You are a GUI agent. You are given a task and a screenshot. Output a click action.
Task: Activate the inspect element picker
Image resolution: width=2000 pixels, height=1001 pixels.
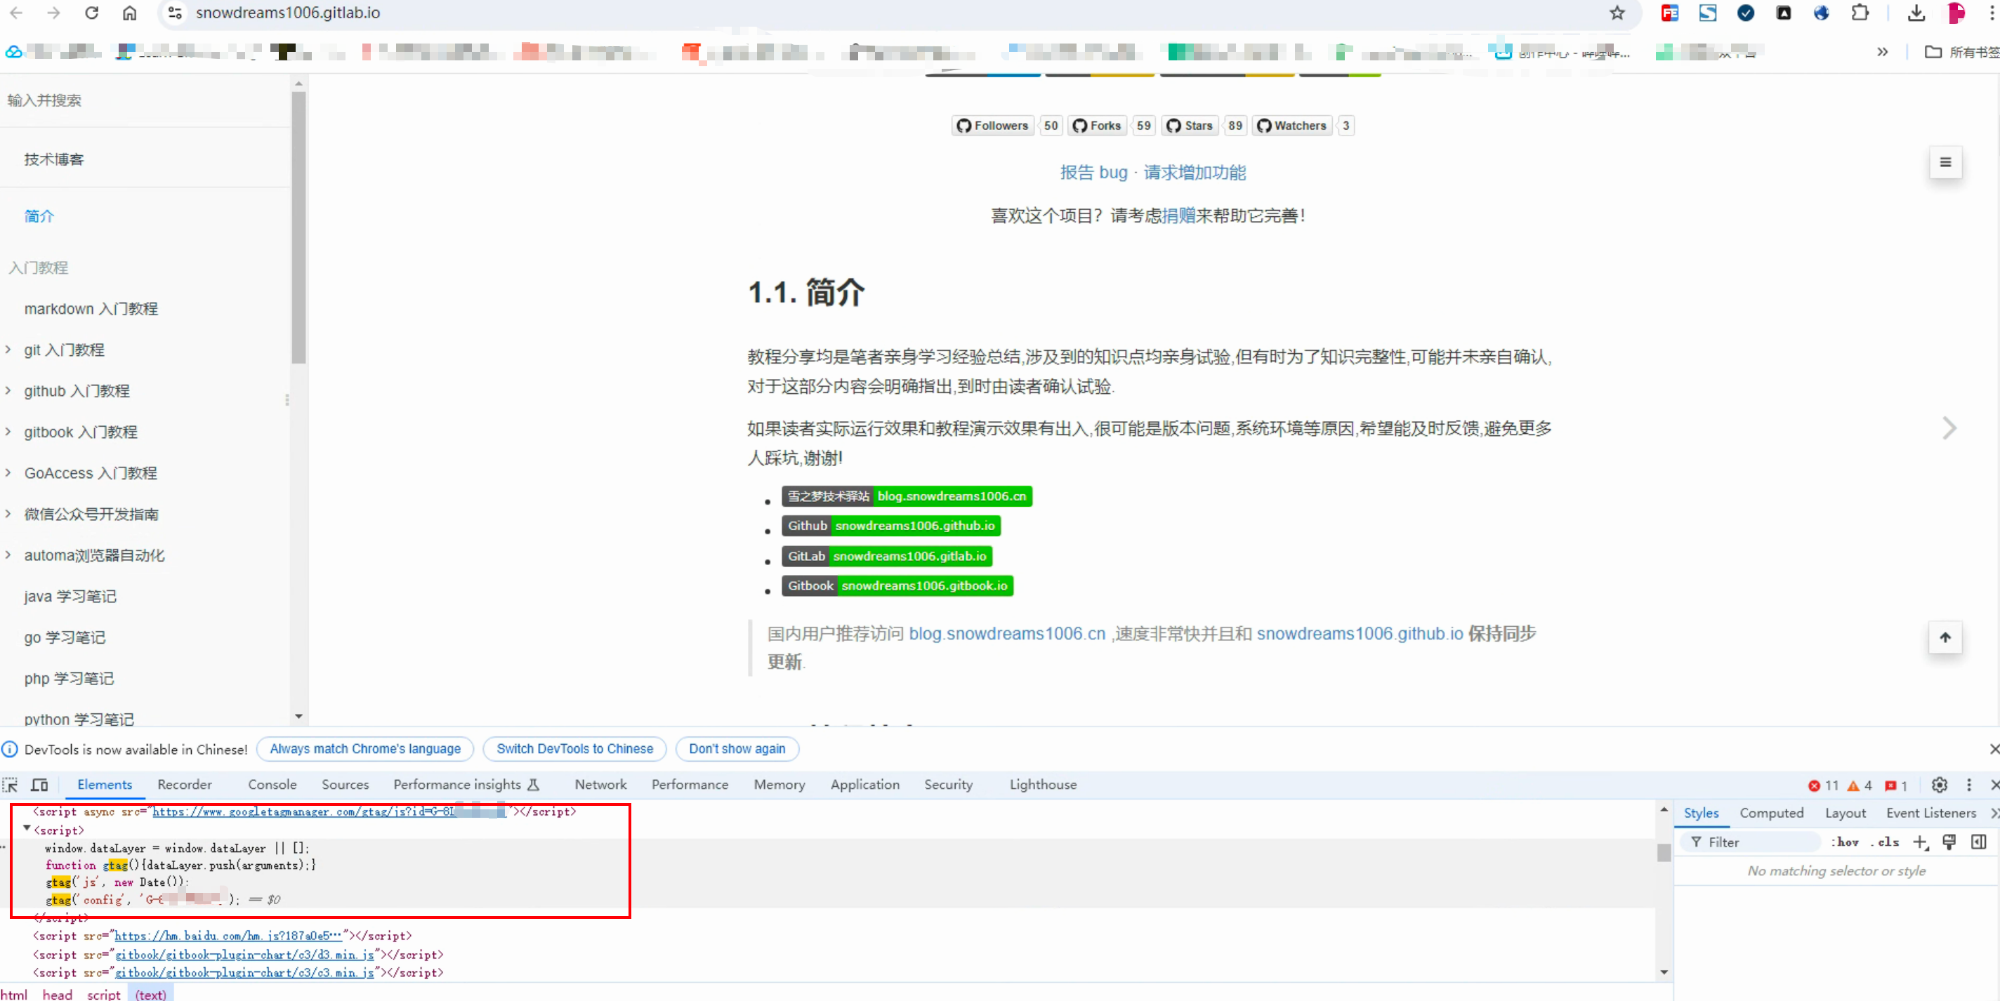pyautogui.click(x=11, y=785)
